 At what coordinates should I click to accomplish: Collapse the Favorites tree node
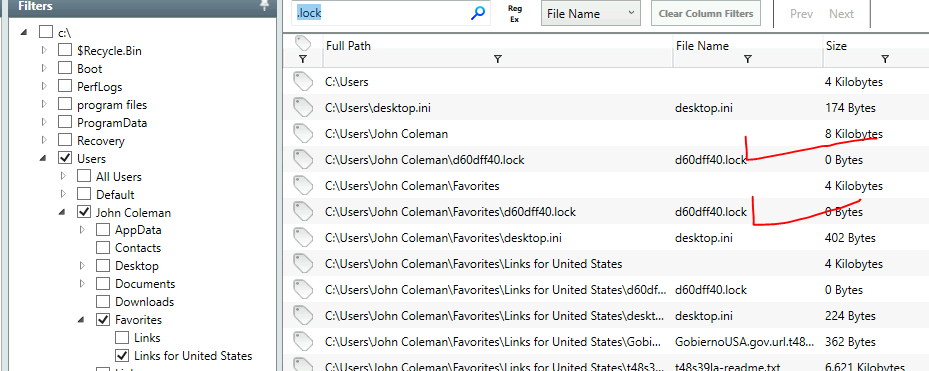[x=81, y=320]
